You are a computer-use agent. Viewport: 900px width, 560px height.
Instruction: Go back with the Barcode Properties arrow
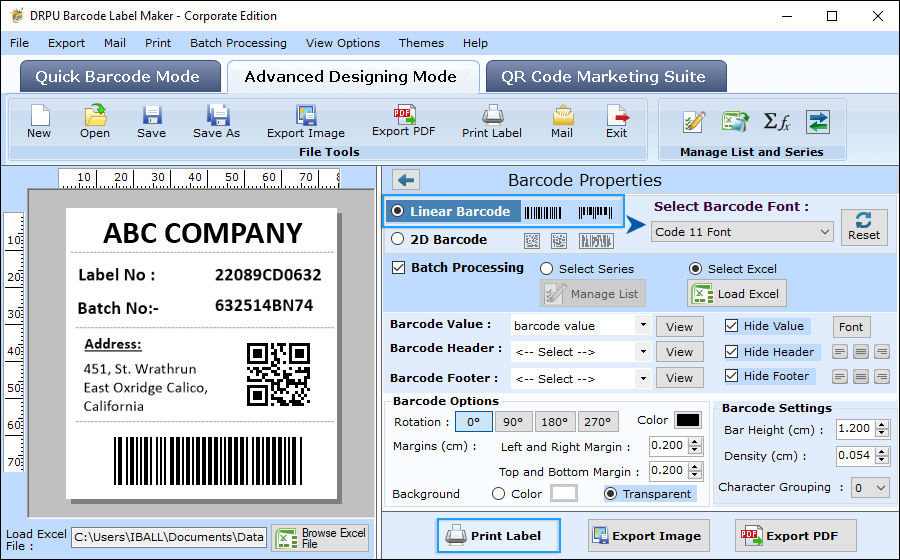[406, 180]
